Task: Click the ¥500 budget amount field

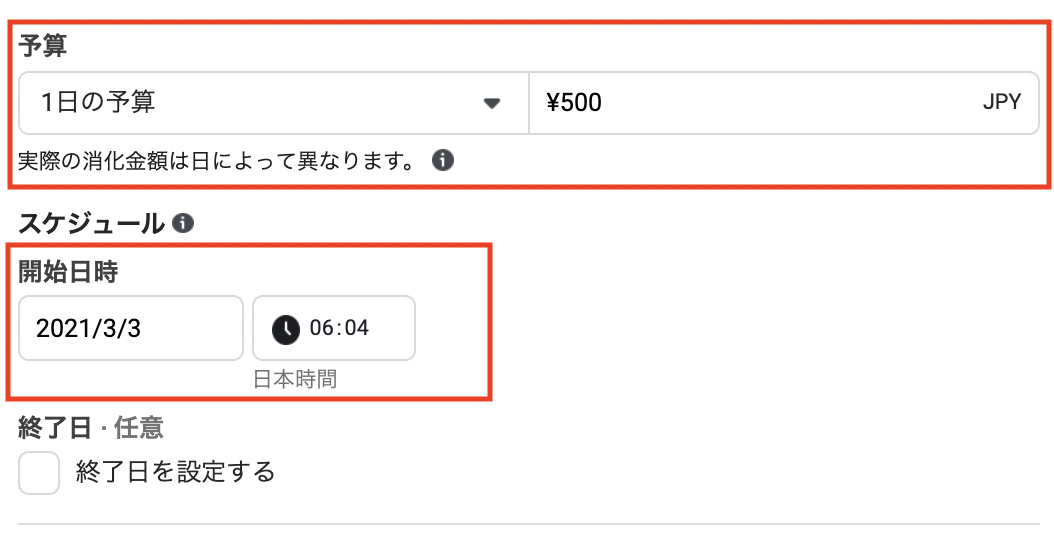Action: (x=700, y=102)
